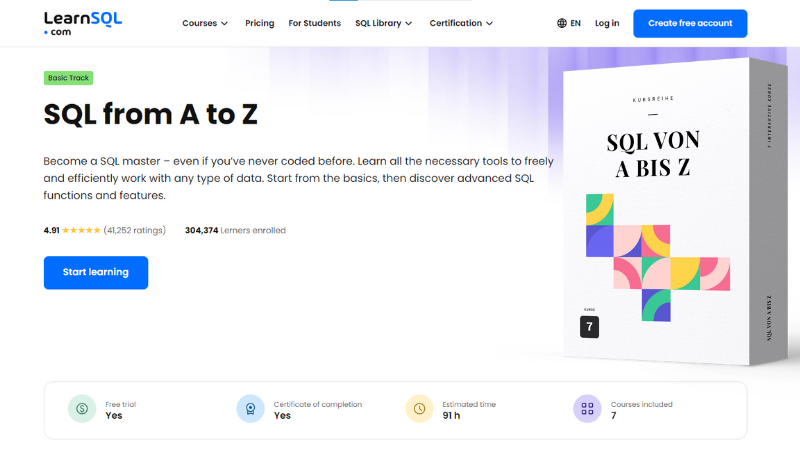Open the Pricing page

[x=260, y=23]
